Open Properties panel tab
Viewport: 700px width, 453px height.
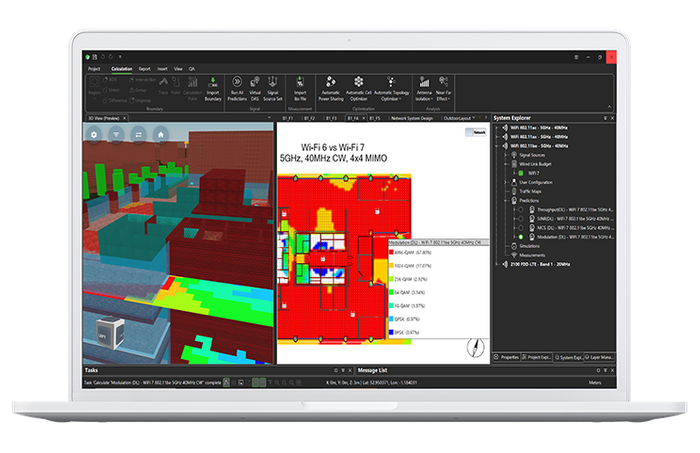pos(507,357)
